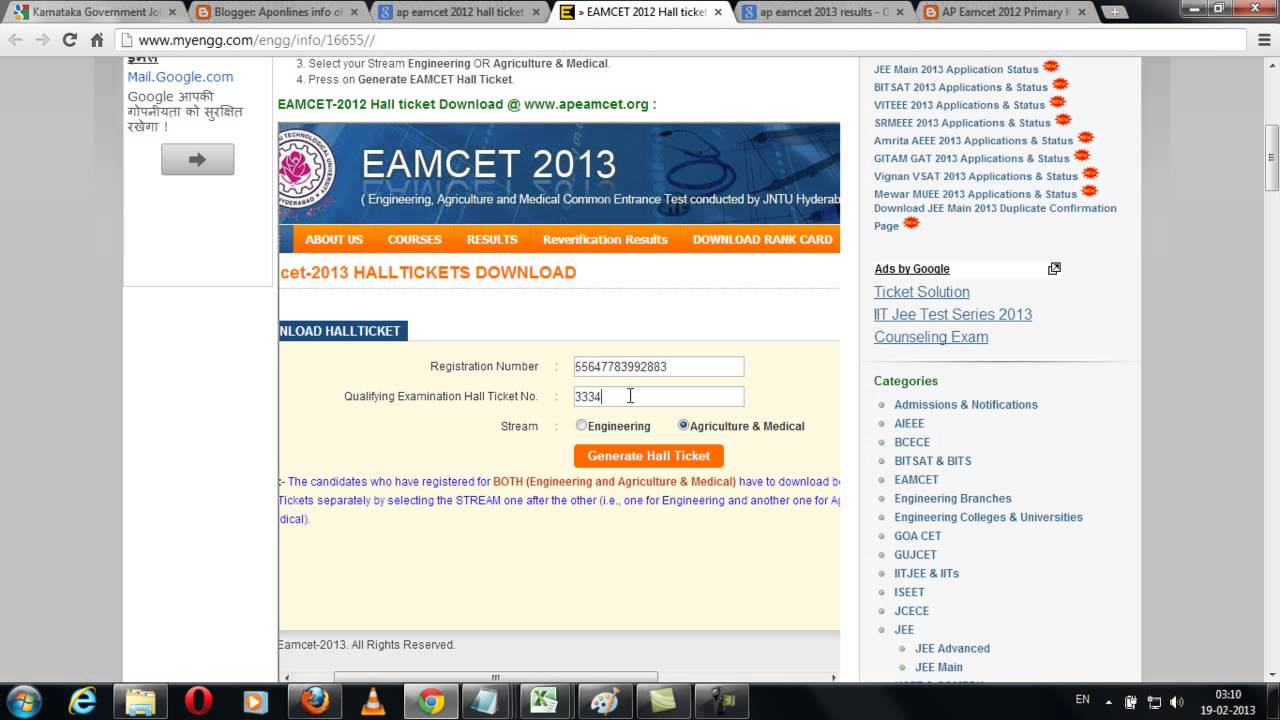Viewport: 1280px width, 720px height.
Task: Open COURSES menu item
Action: [414, 239]
